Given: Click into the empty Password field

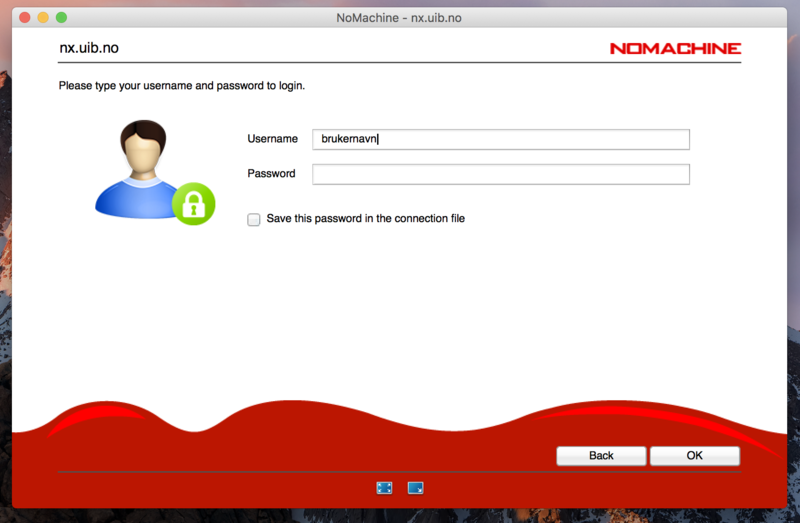Looking at the screenshot, I should coord(500,174).
